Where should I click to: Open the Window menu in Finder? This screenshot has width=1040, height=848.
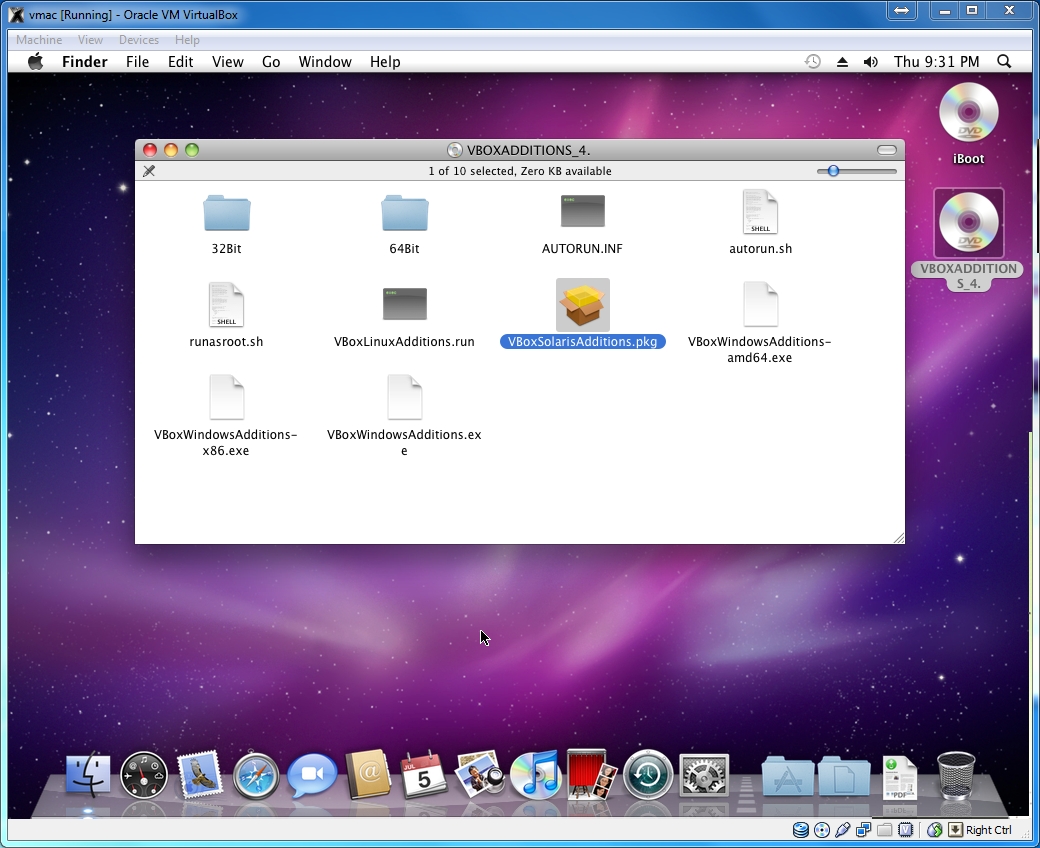point(325,62)
